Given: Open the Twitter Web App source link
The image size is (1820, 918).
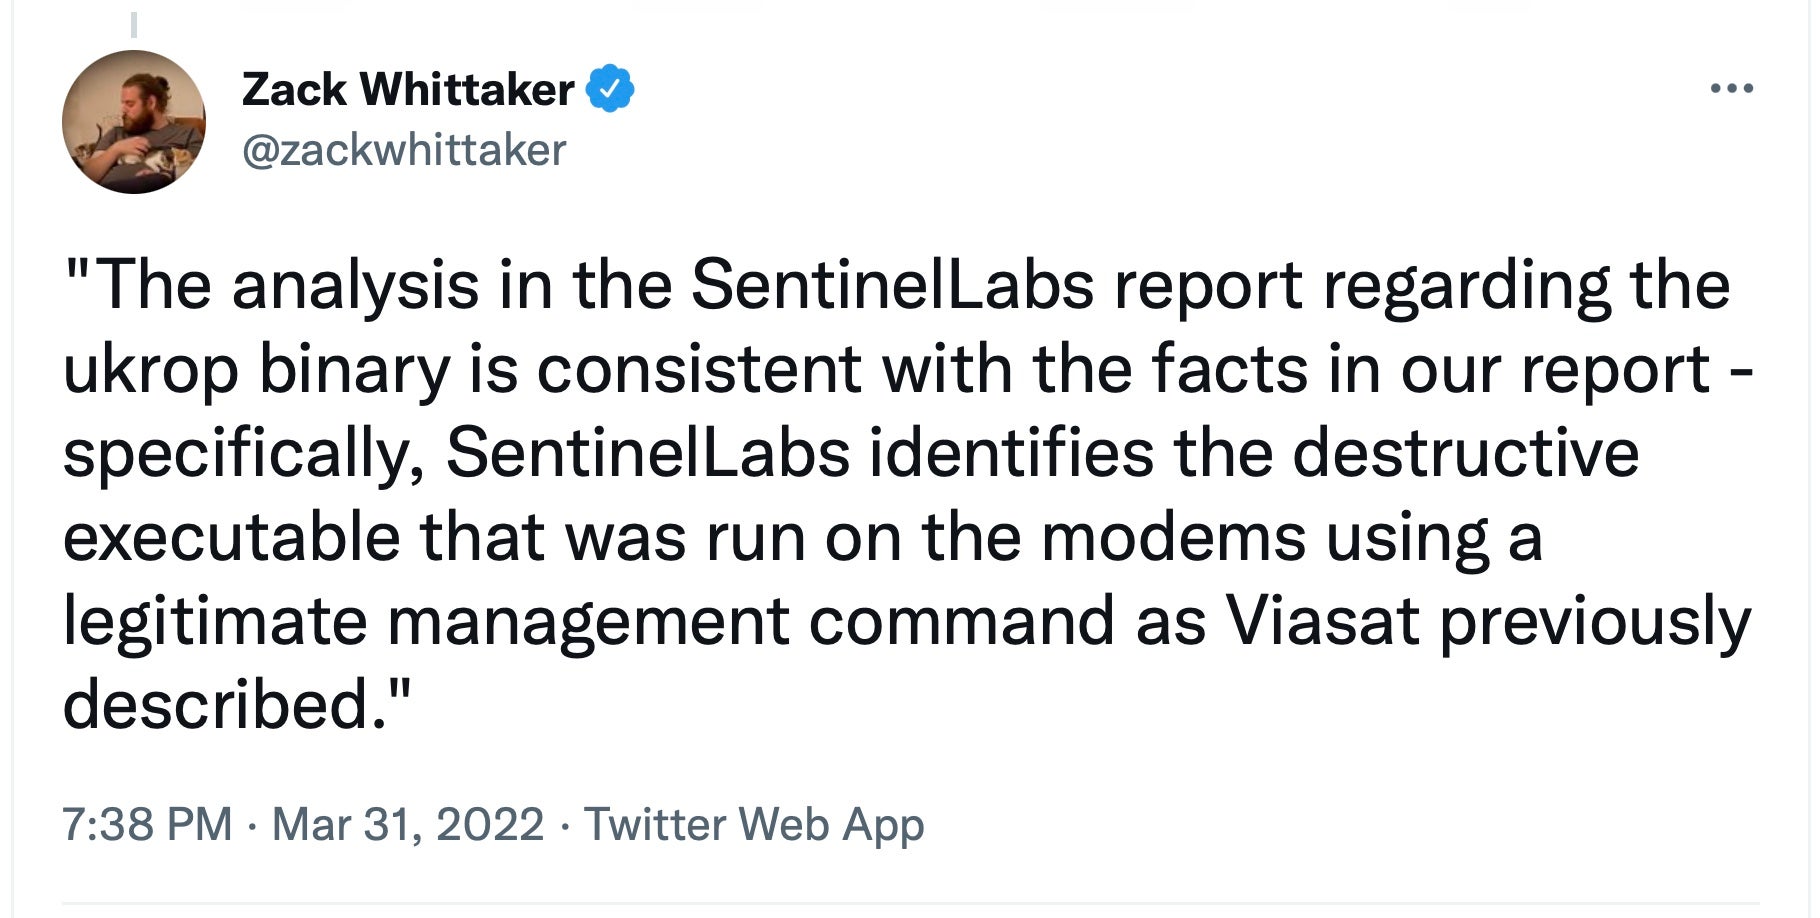Looking at the screenshot, I should click(754, 825).
